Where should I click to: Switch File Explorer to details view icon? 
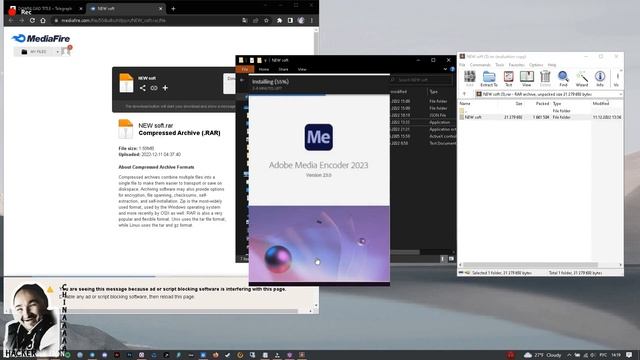point(443,259)
